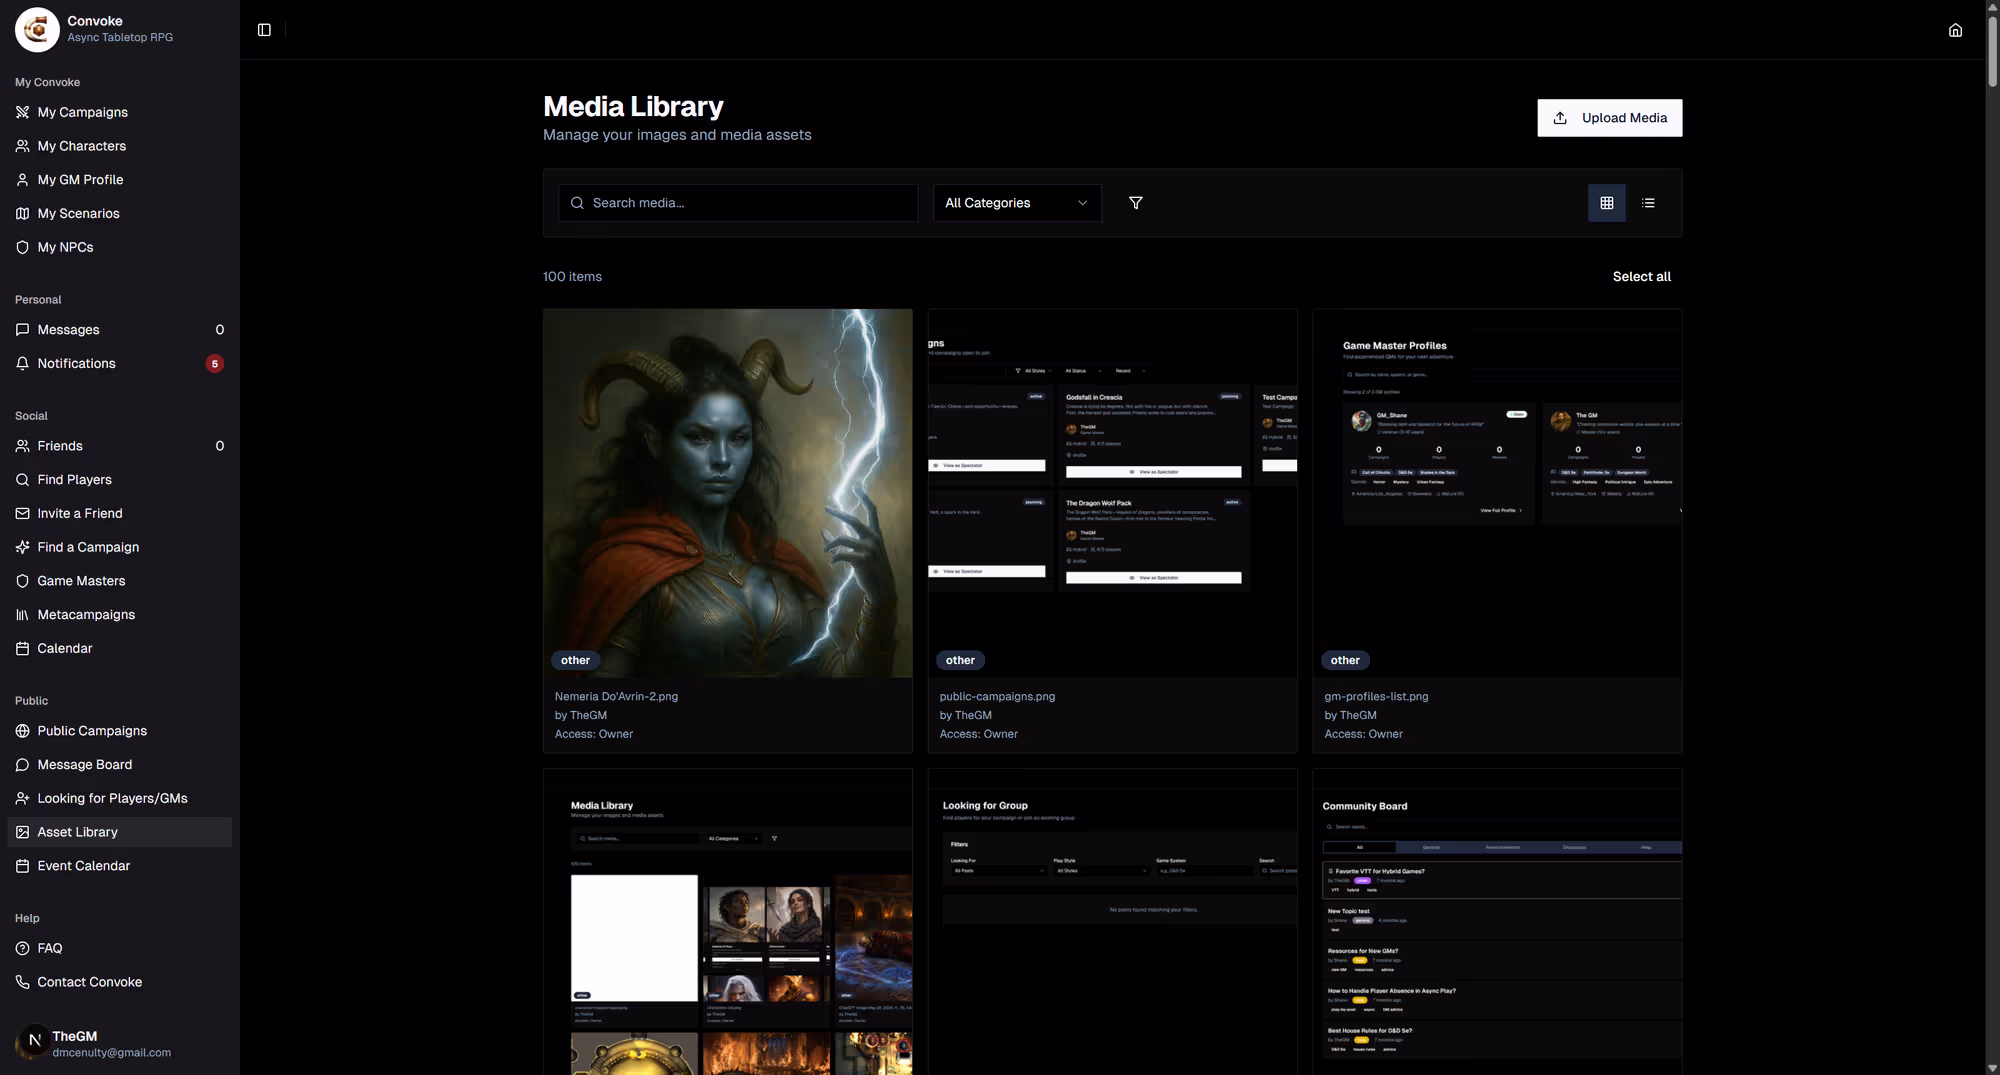2000x1075 pixels.
Task: Click the Contact Convoke phone icon
Action: click(22, 982)
